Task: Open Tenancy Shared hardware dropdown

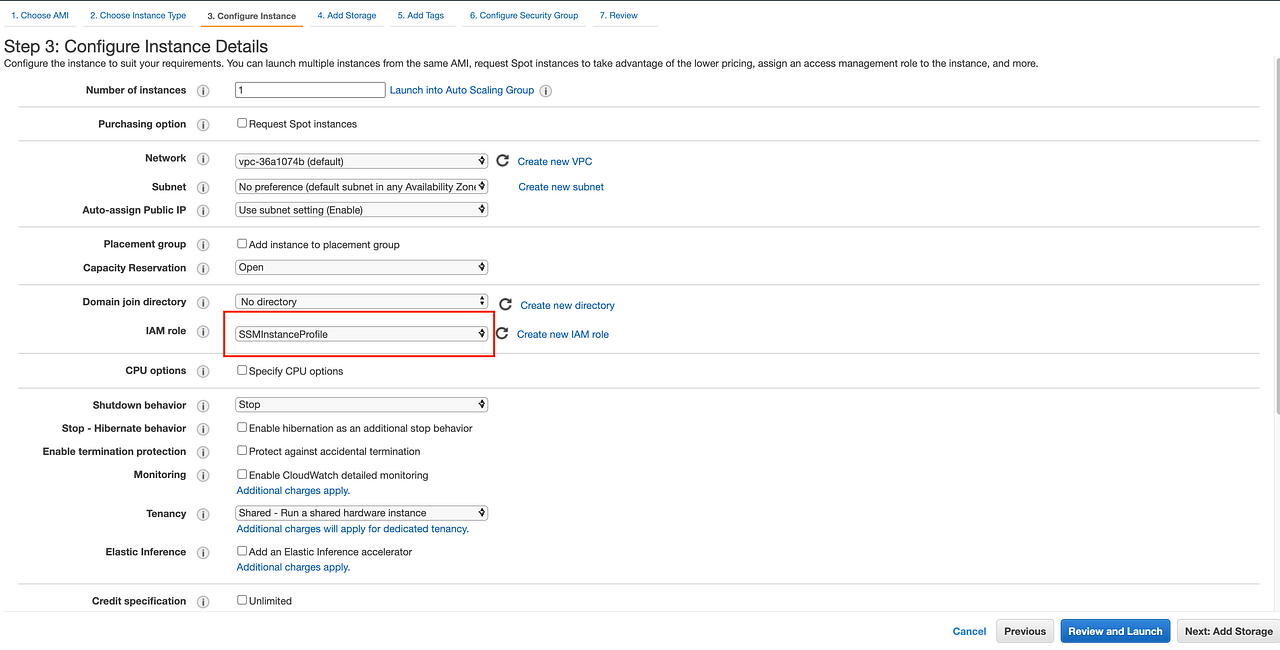Action: (361, 513)
